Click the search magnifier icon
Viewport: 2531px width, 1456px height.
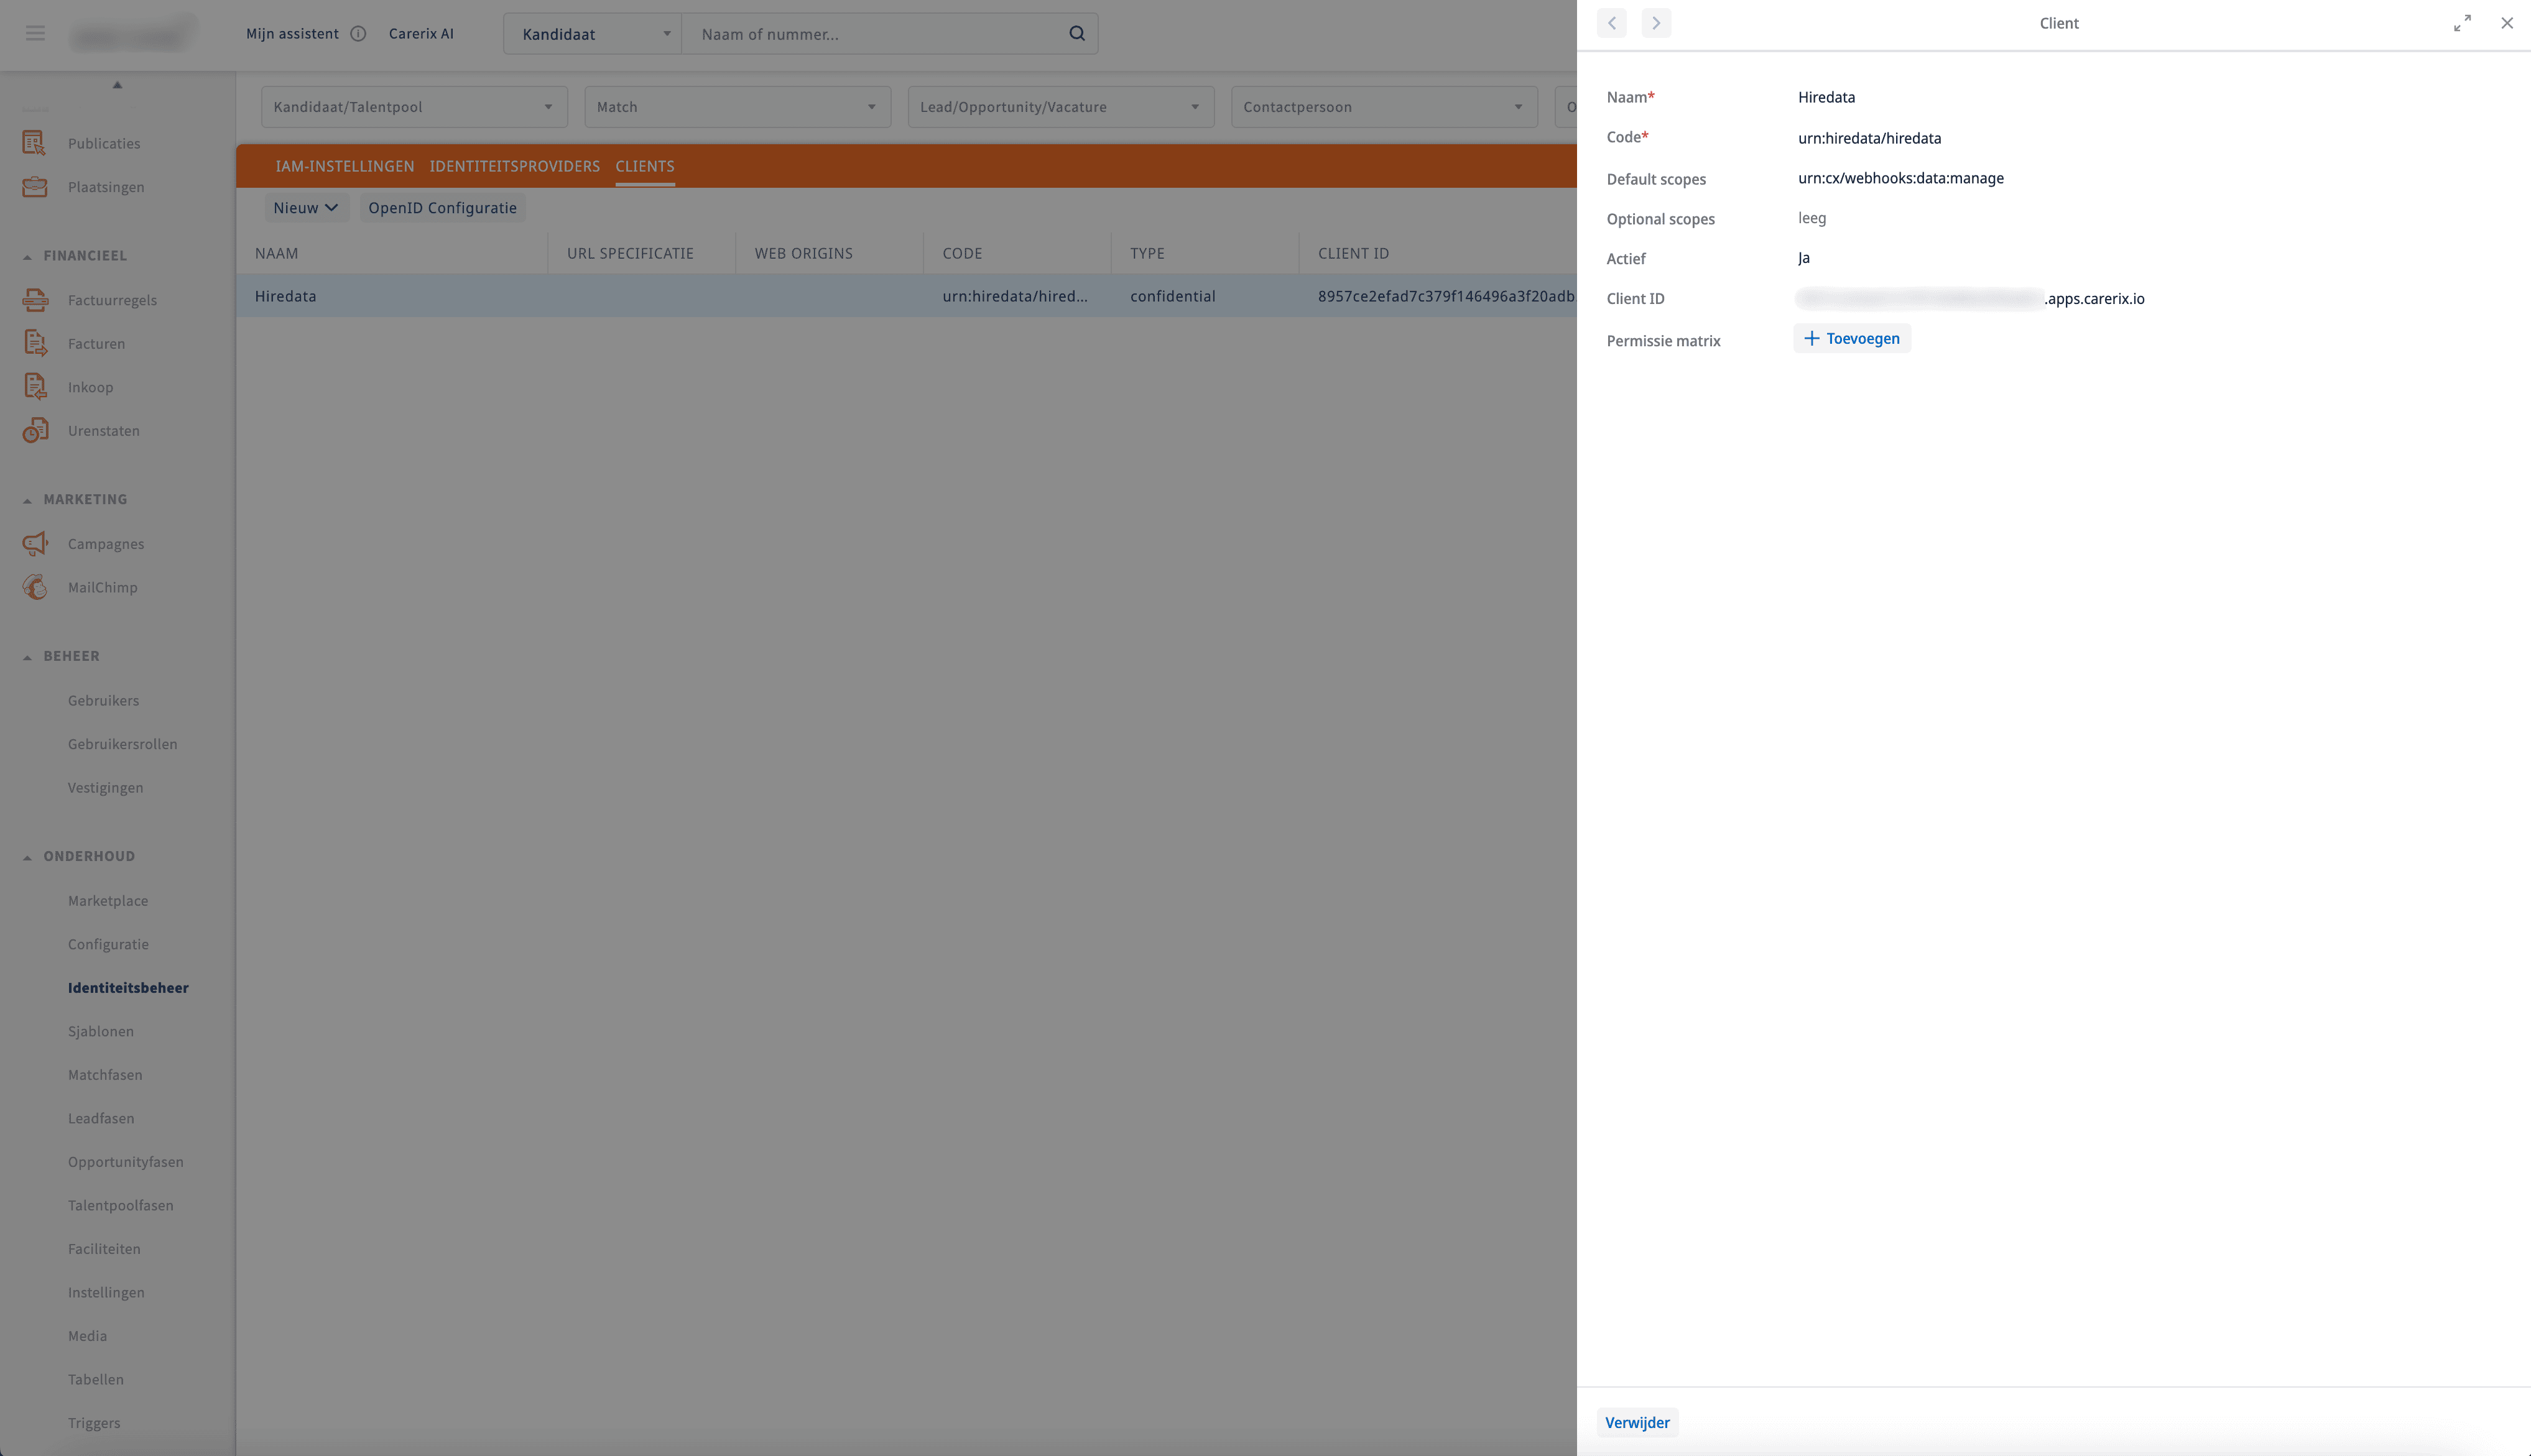(1077, 33)
